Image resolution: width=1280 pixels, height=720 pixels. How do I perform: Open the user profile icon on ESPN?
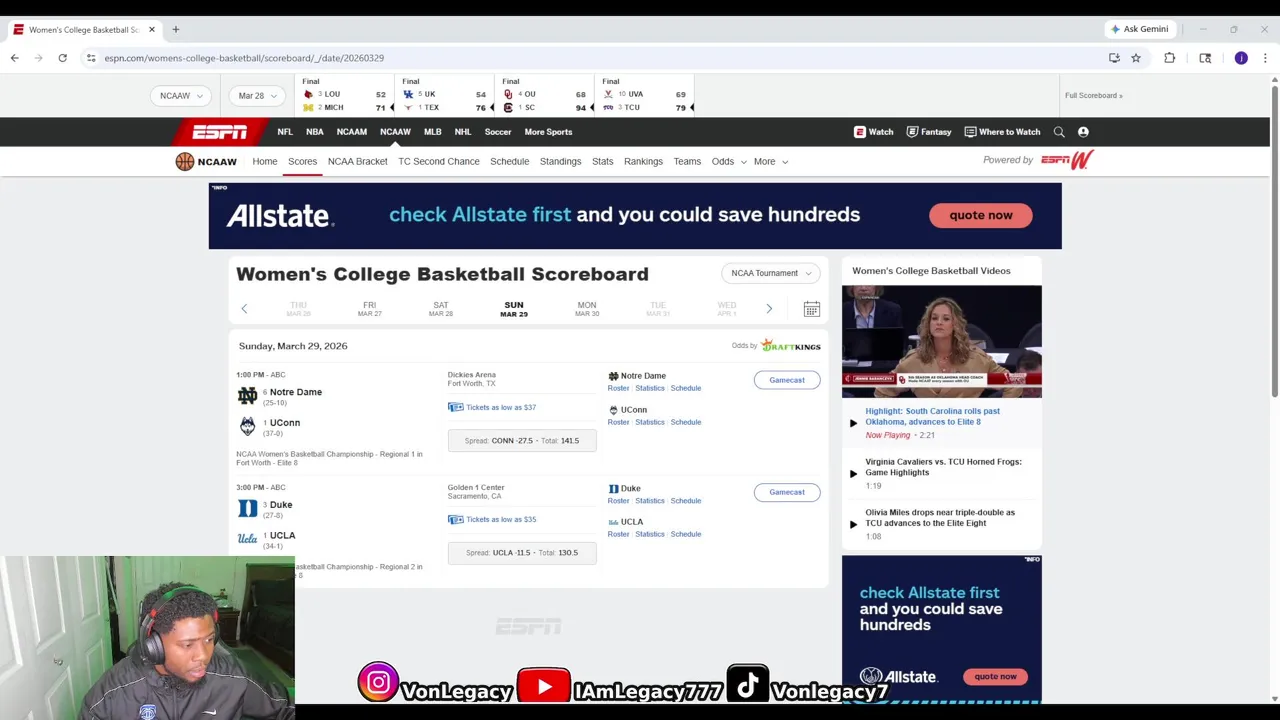click(x=1083, y=132)
